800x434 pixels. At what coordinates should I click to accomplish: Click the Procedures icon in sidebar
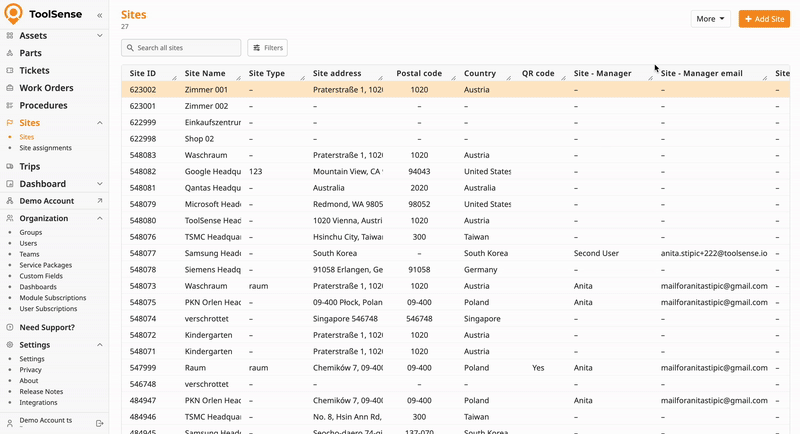point(10,105)
